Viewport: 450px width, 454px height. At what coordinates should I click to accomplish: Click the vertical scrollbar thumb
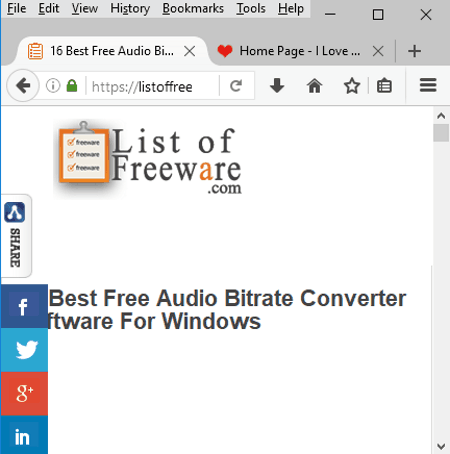click(441, 133)
